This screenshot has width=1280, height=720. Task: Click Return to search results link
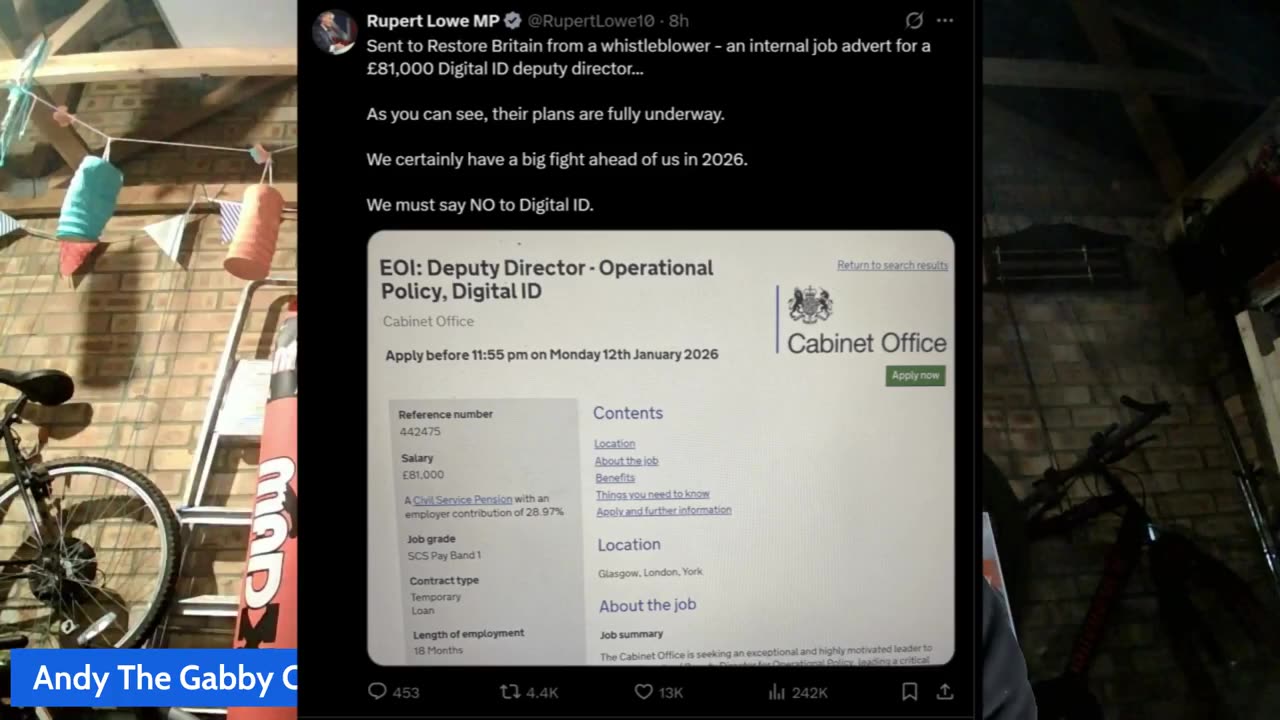coord(892,265)
